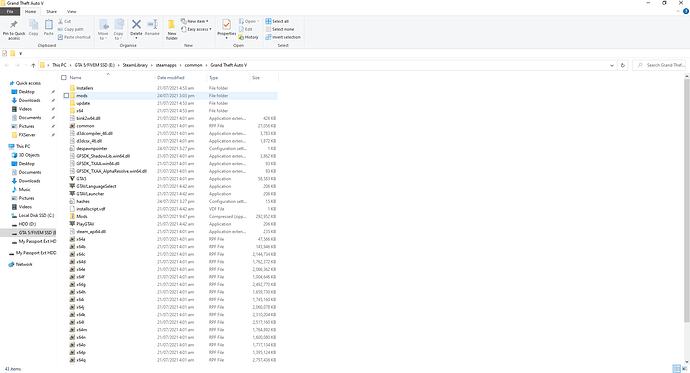Refresh the current folder view
This screenshot has width=690, height=373.
pyautogui.click(x=623, y=65)
